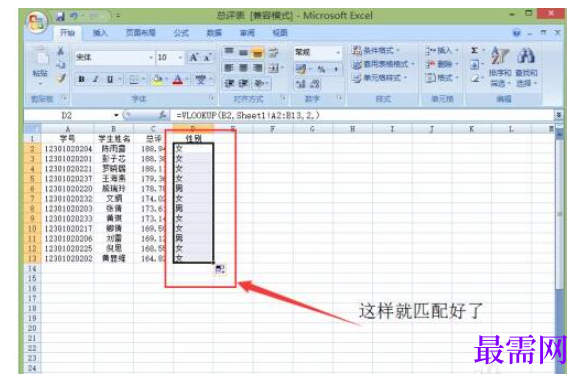Pick the yellow fill color button
This screenshot has height=381, width=586.
point(158,79)
